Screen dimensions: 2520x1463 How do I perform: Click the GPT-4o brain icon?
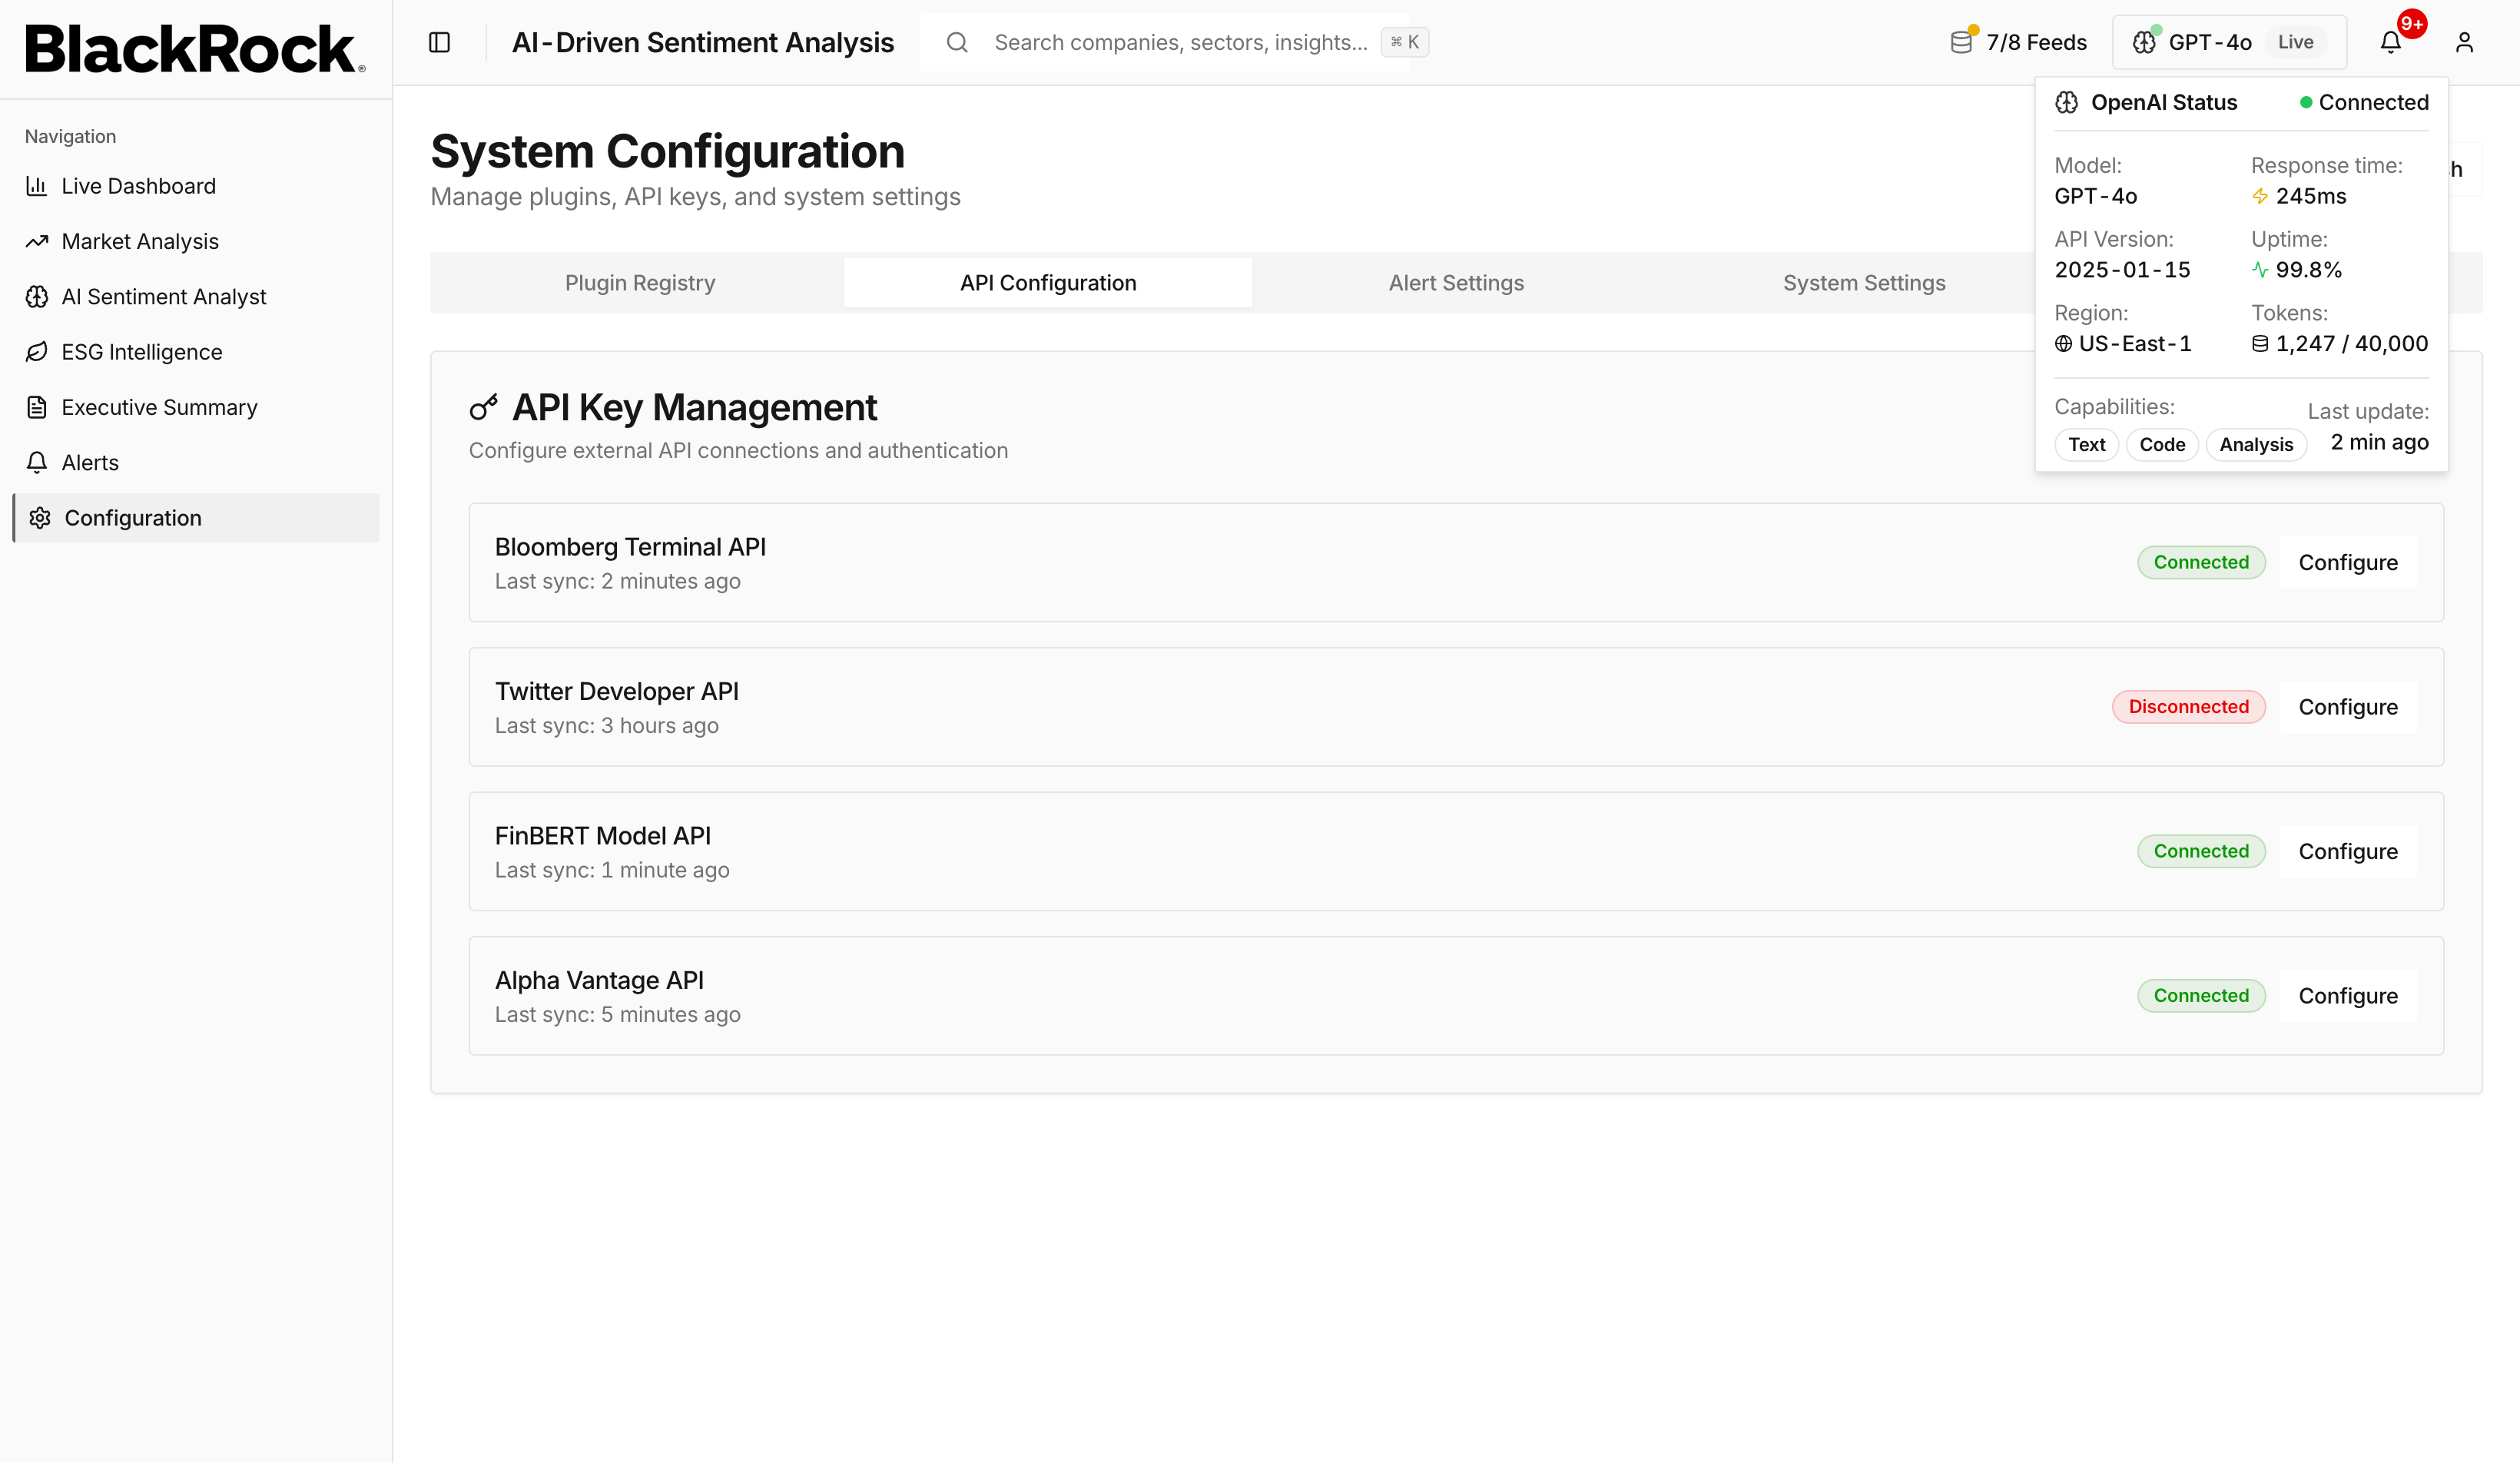tap(2144, 42)
